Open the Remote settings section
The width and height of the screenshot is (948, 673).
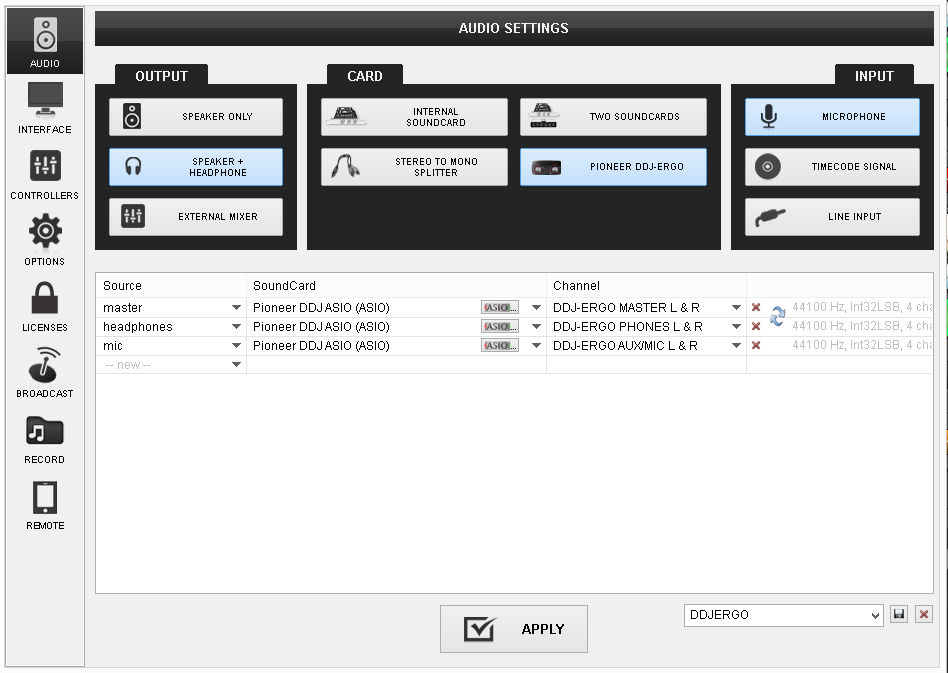pos(45,504)
